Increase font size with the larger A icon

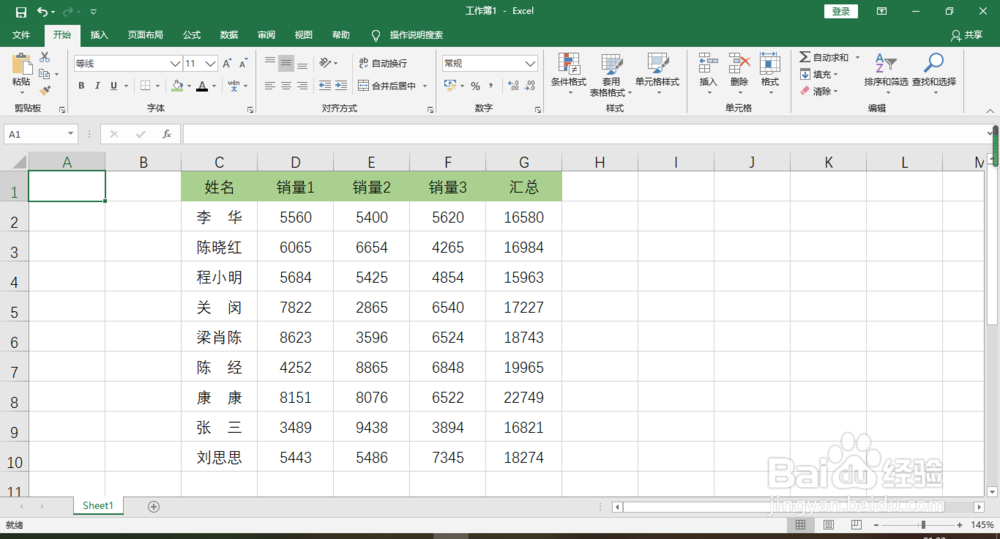point(227,64)
